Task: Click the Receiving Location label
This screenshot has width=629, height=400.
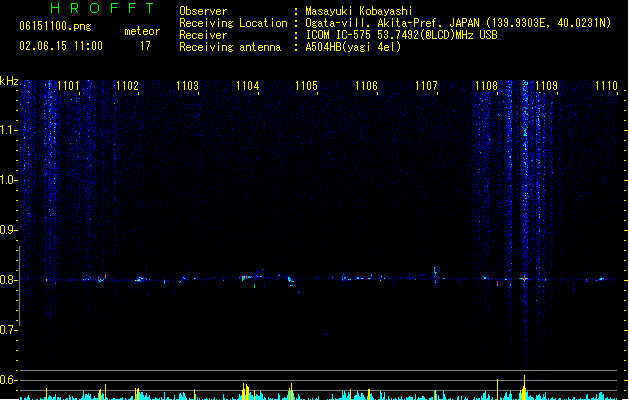Action: pos(233,23)
